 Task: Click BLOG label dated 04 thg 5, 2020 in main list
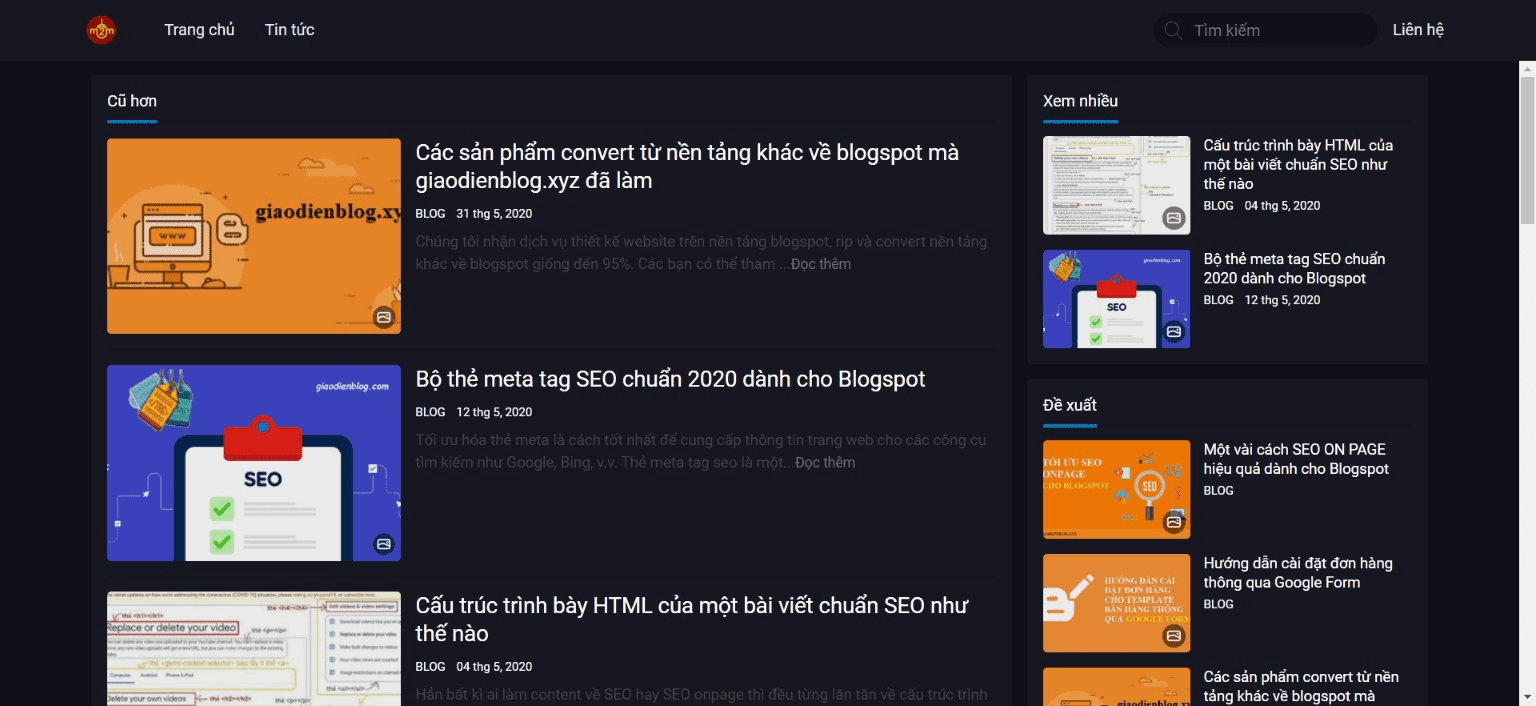pyautogui.click(x=430, y=667)
